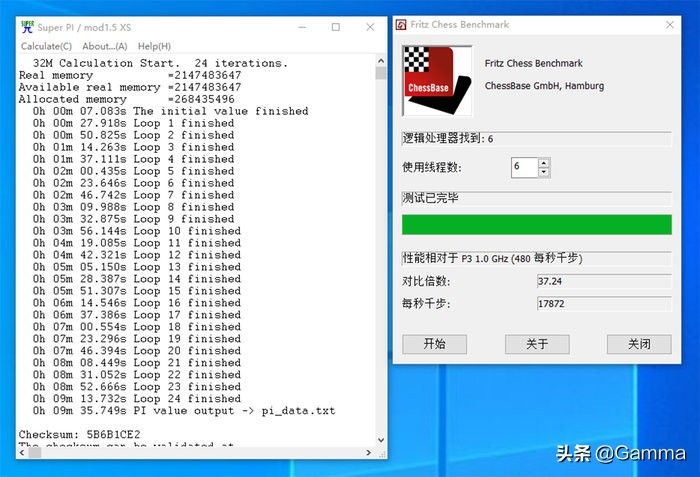
Task: Click the 'Available real memory' line
Action: point(130,87)
